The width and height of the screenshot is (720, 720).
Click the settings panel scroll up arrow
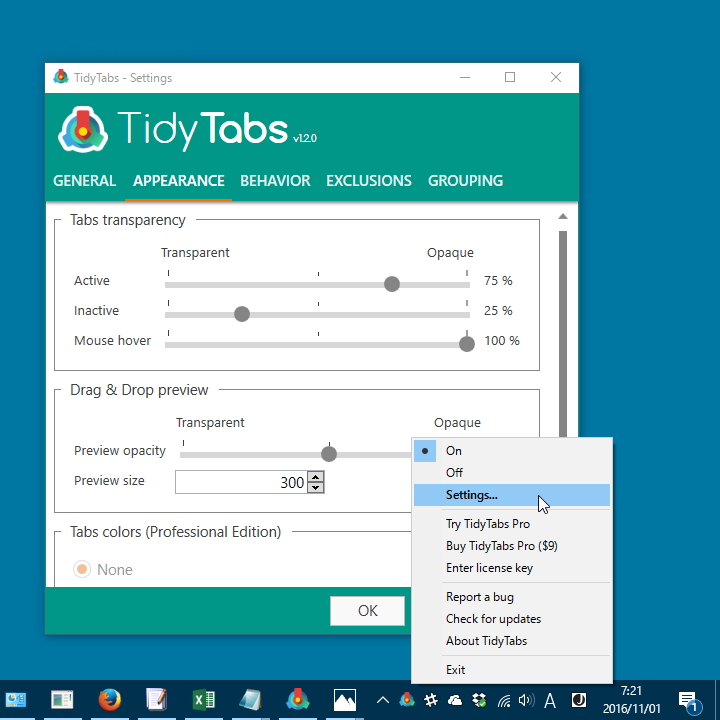pyautogui.click(x=563, y=216)
